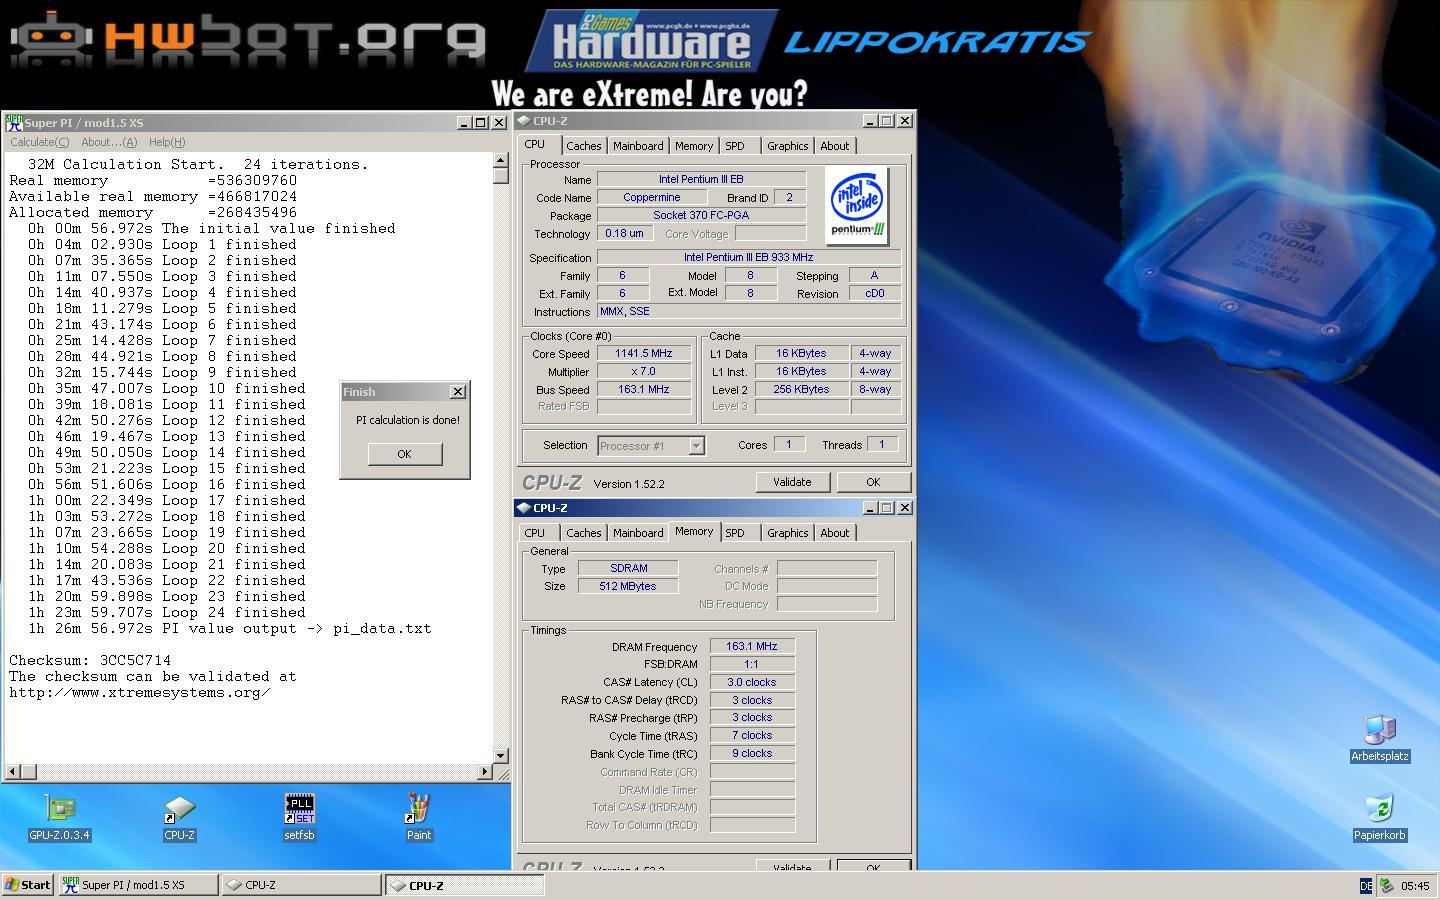
Task: Click the Super PI vertical scrollbar down arrow
Action: click(x=501, y=756)
